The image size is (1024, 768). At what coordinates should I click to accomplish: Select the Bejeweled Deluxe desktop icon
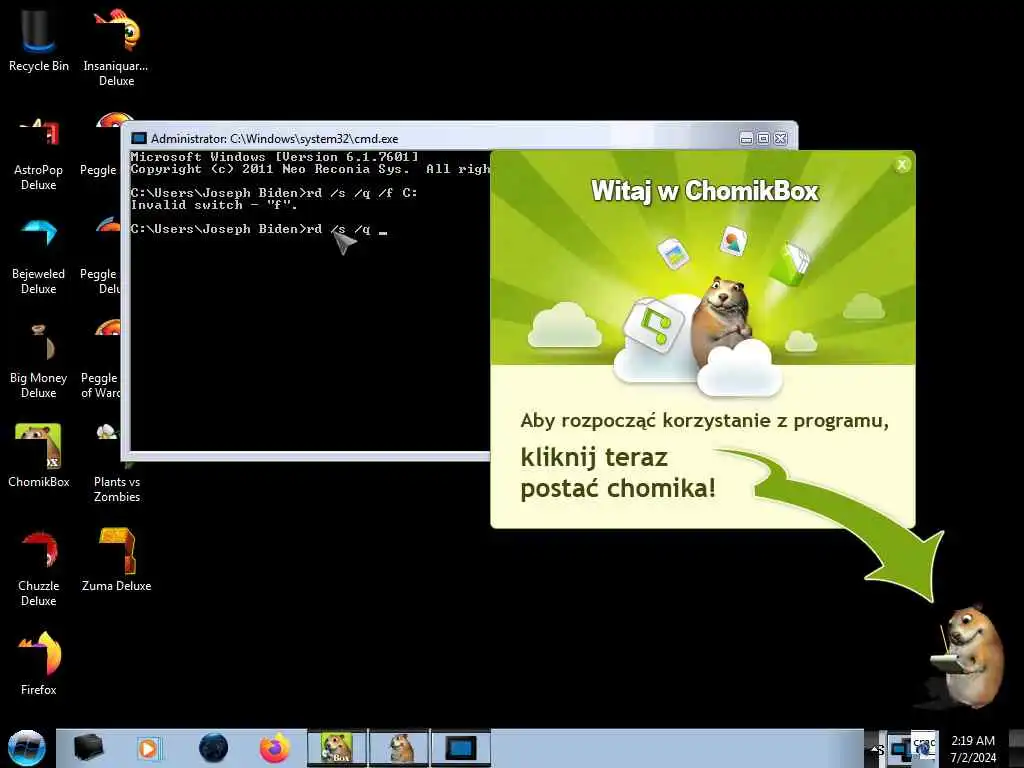tap(38, 257)
